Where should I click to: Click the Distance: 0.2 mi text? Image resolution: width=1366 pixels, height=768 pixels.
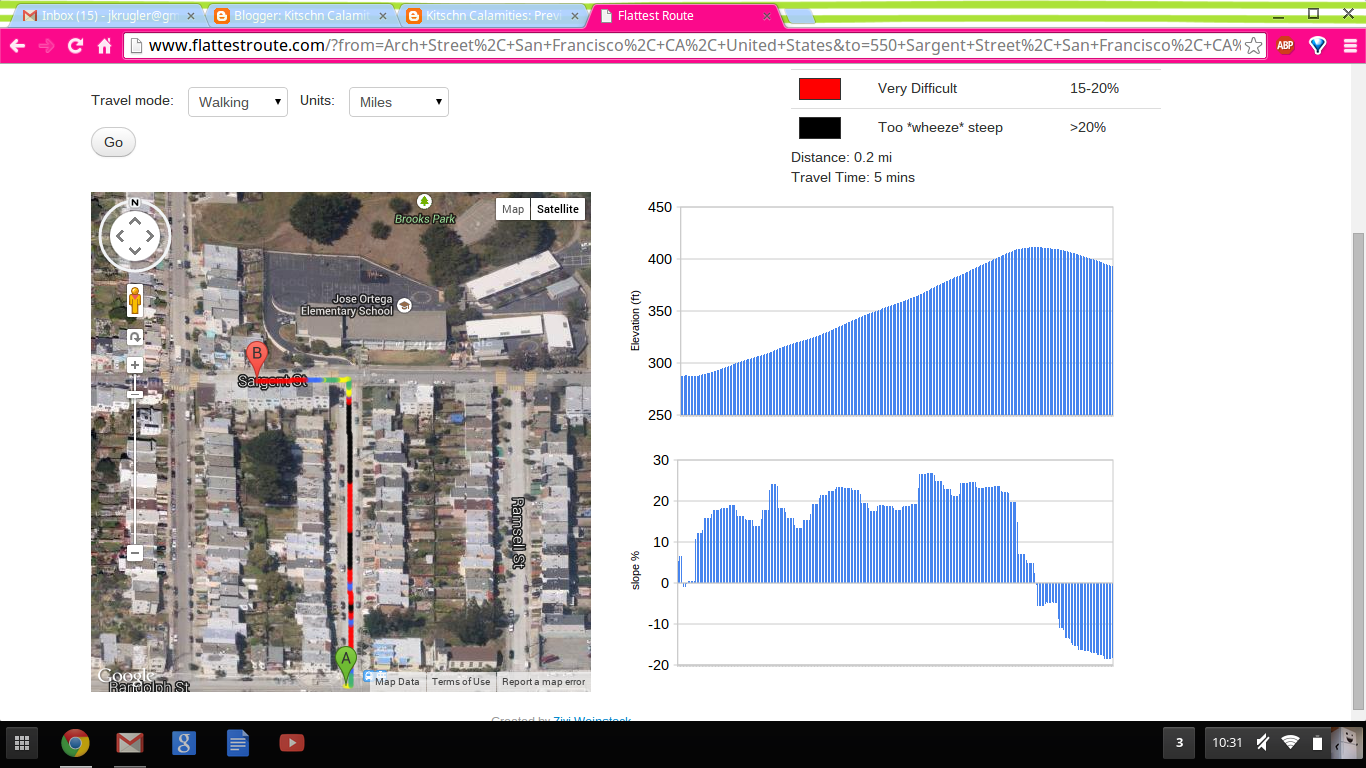point(841,157)
